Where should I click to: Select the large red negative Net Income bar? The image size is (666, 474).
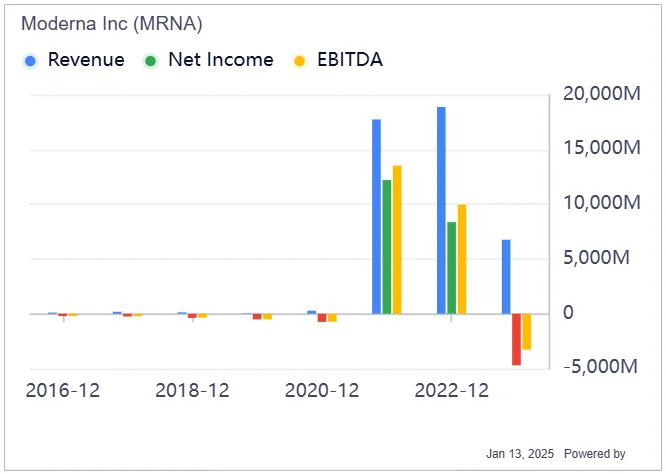tap(516, 339)
